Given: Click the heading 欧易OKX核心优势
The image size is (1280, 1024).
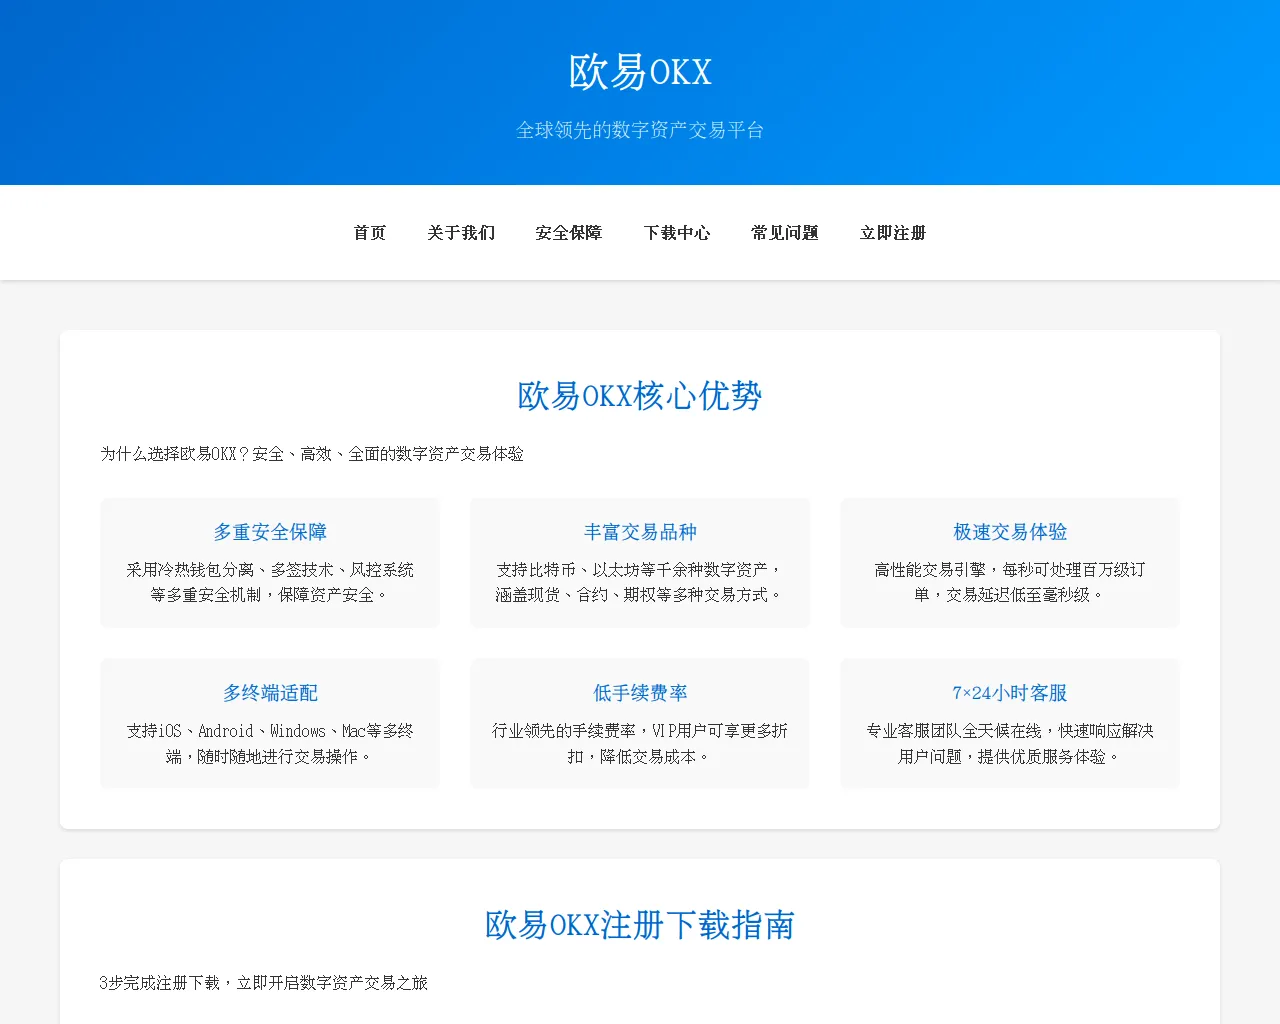Looking at the screenshot, I should [640, 396].
